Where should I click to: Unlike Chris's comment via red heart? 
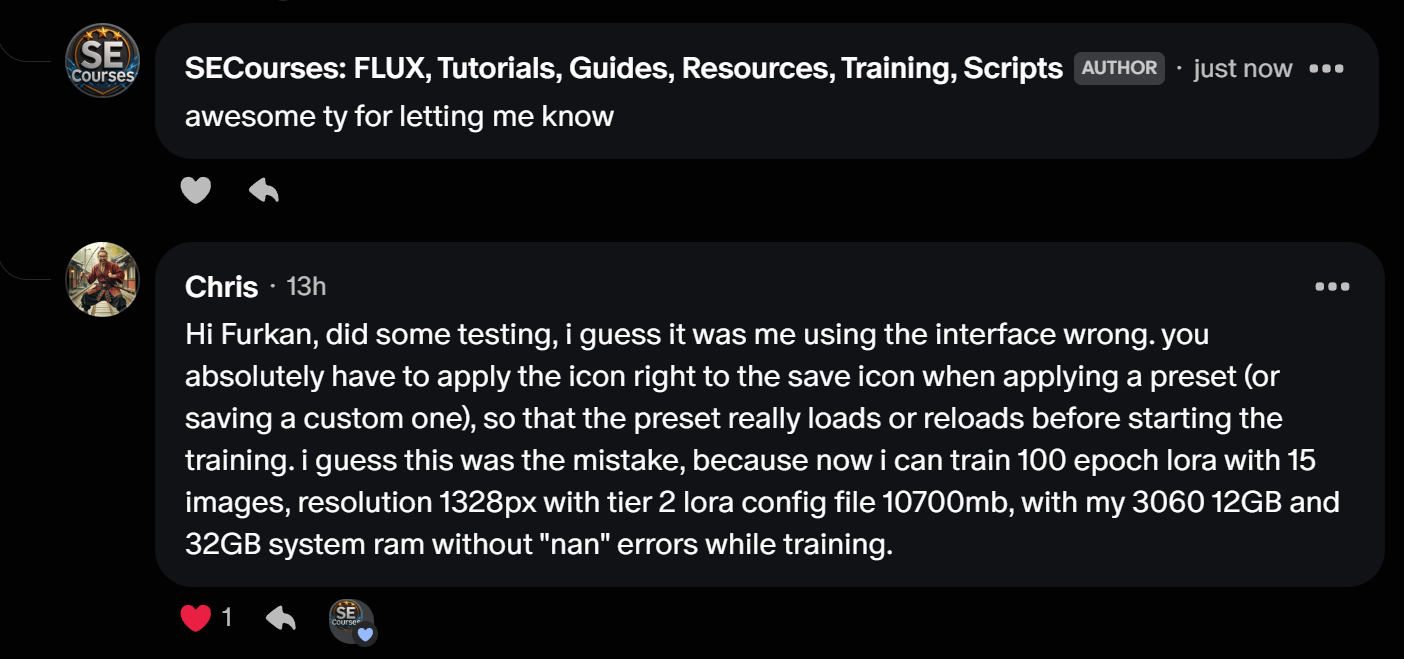[x=195, y=618]
